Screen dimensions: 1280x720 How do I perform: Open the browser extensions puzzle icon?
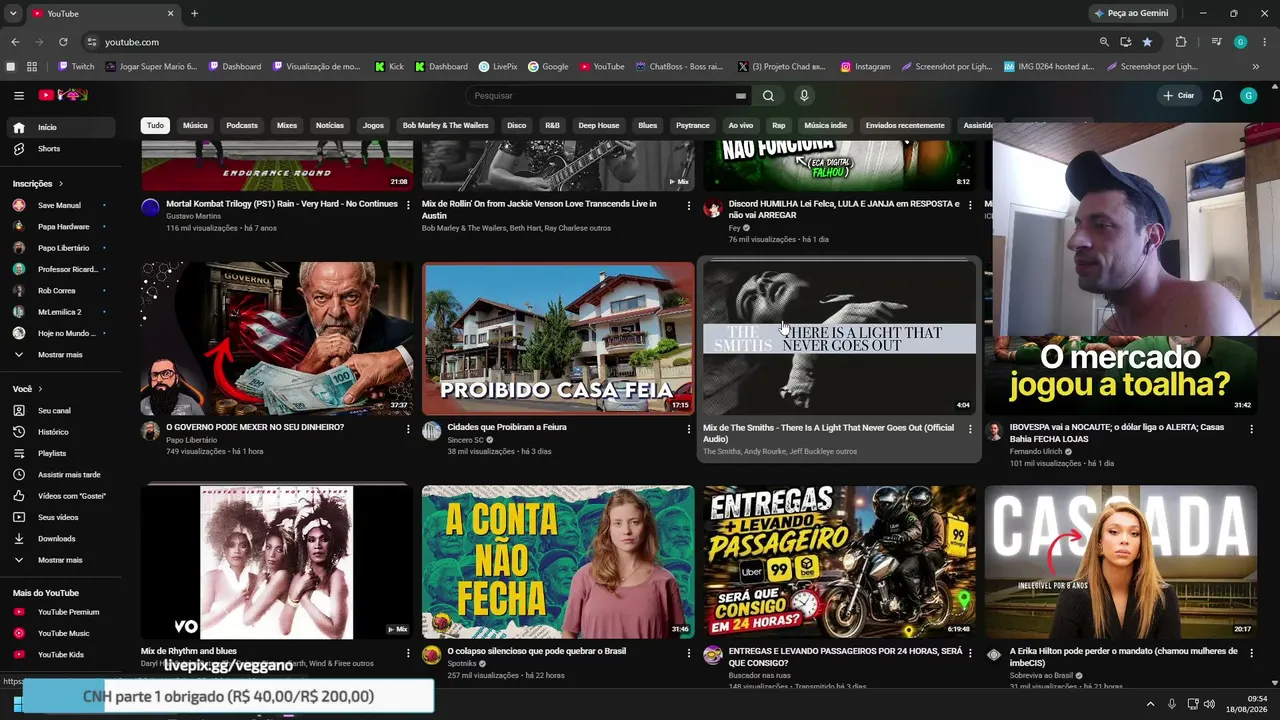(1181, 42)
